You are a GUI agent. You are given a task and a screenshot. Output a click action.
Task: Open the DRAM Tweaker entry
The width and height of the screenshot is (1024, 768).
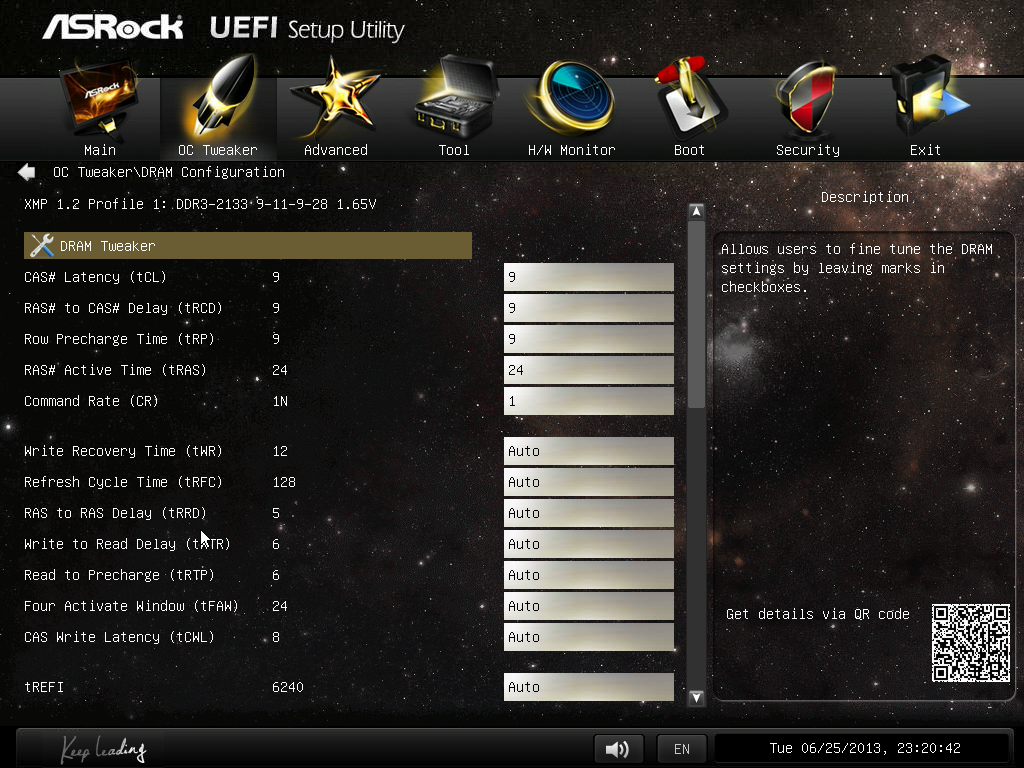coord(248,246)
